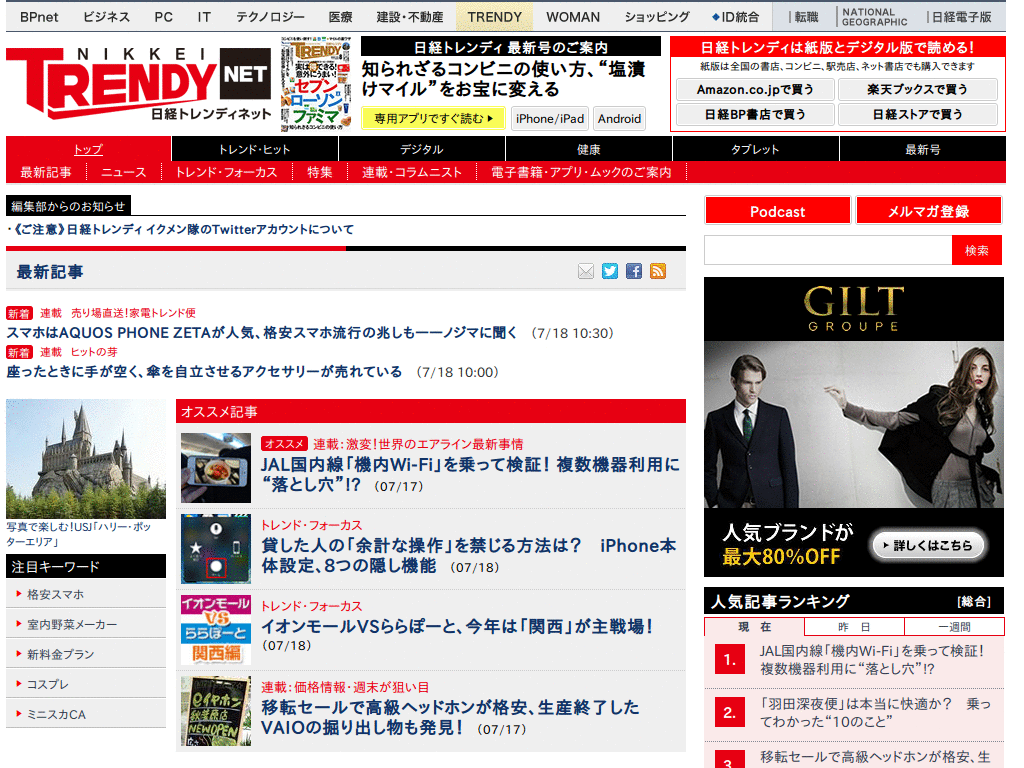
Task: Open the 最新記事 submenu item
Action: click(x=46, y=172)
